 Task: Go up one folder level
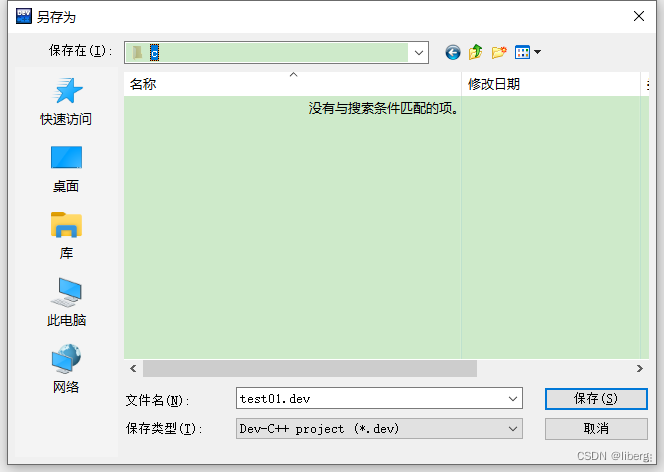click(x=476, y=52)
